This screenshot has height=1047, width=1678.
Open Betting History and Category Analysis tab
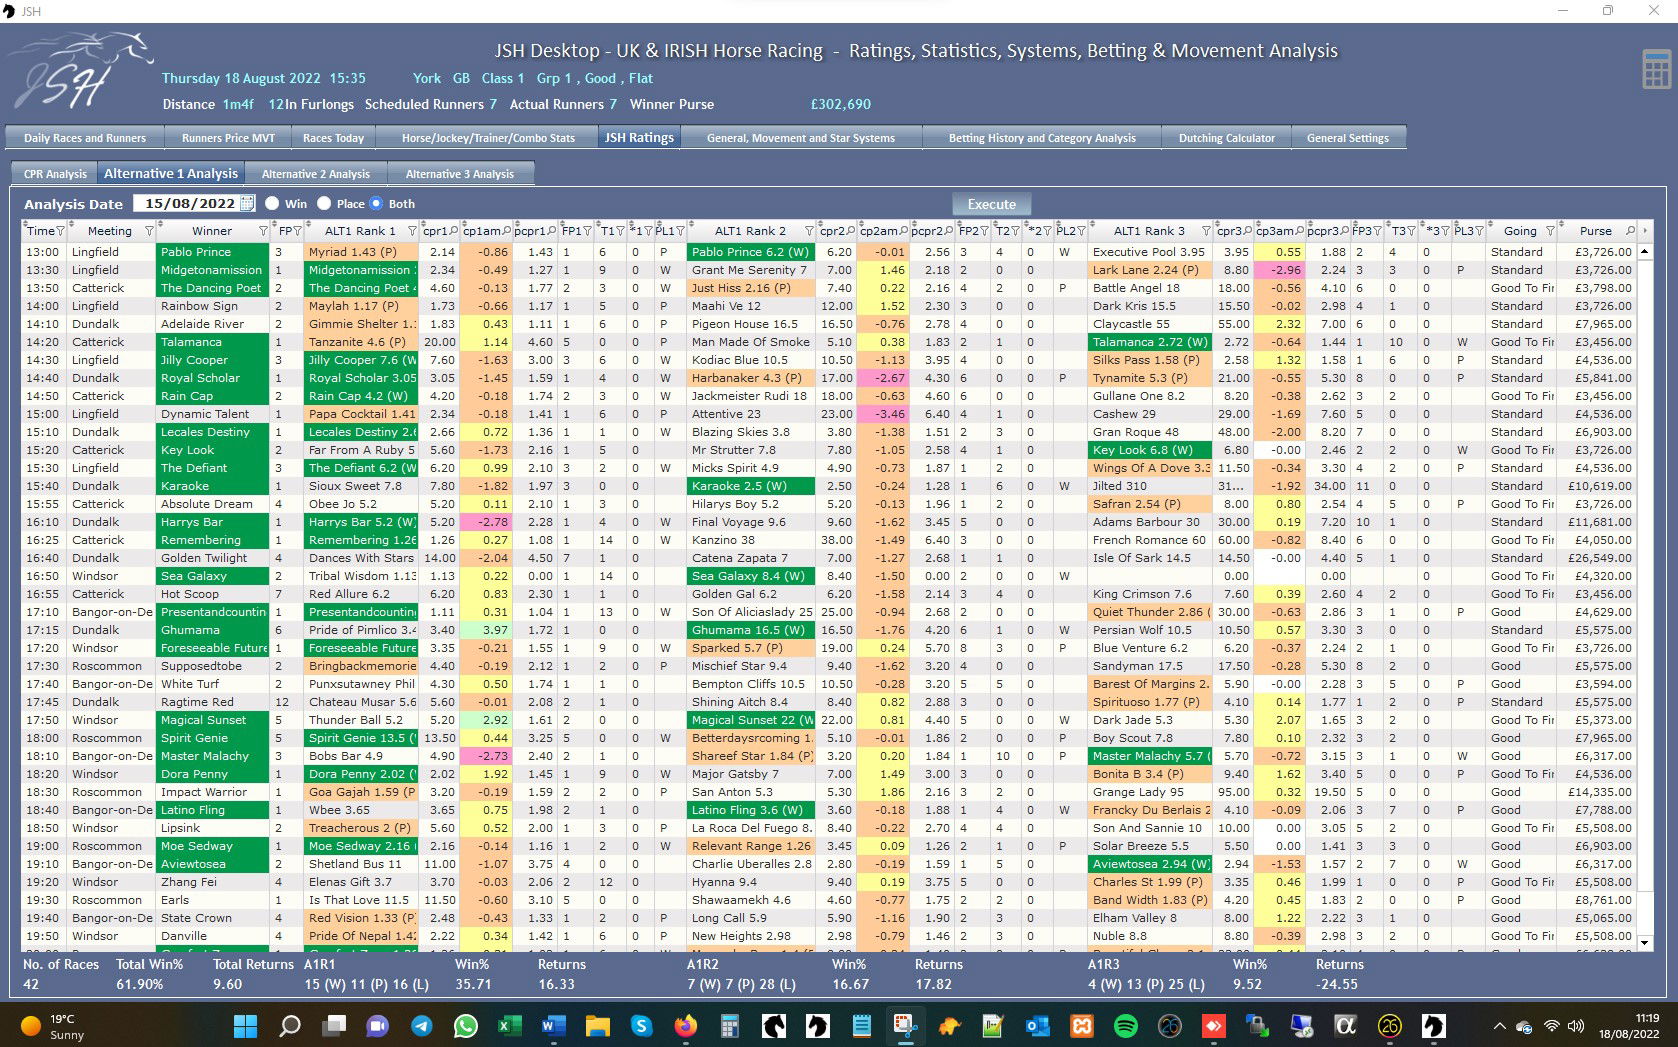pyautogui.click(x=1042, y=138)
